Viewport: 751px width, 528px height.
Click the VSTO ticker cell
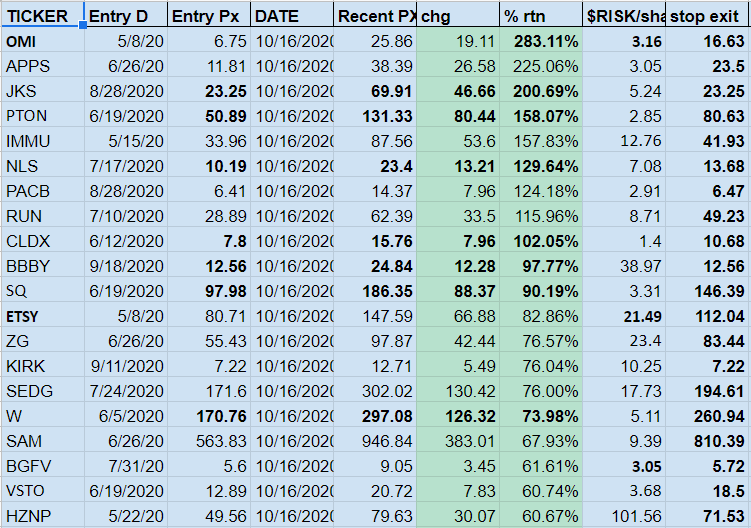[42, 491]
